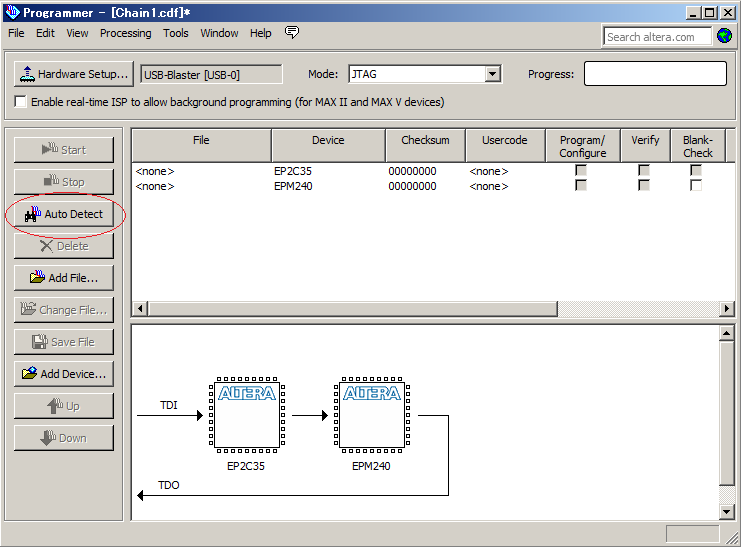741x547 pixels.
Task: Click the feedback speech bubble icon
Action: [292, 32]
